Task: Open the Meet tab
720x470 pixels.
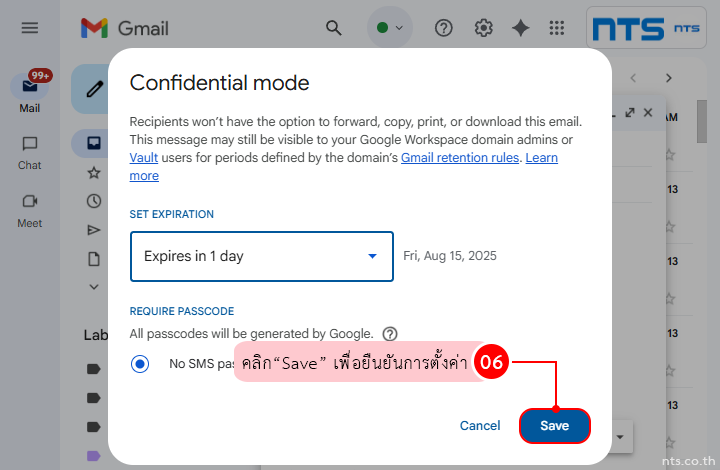Action: pyautogui.click(x=30, y=208)
